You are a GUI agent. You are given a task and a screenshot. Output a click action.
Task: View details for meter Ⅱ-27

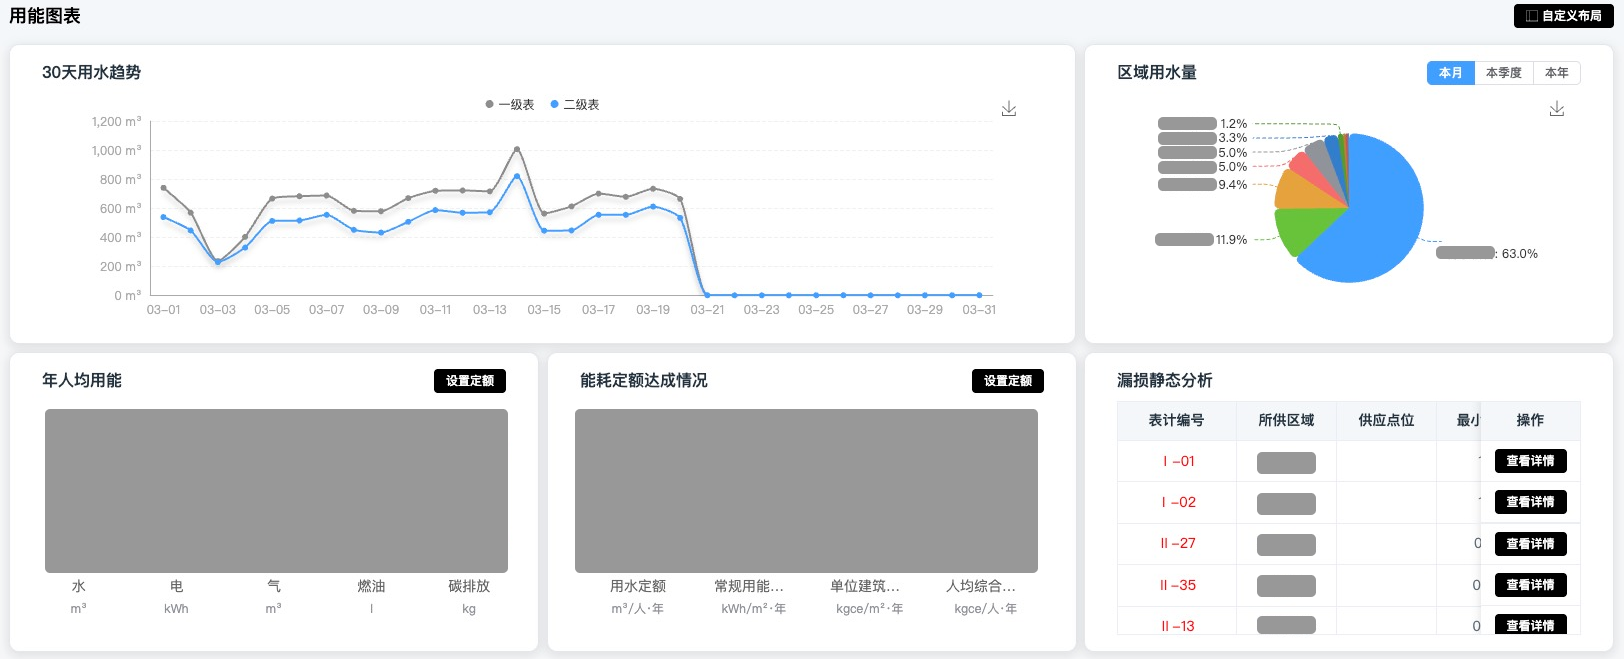point(1530,544)
